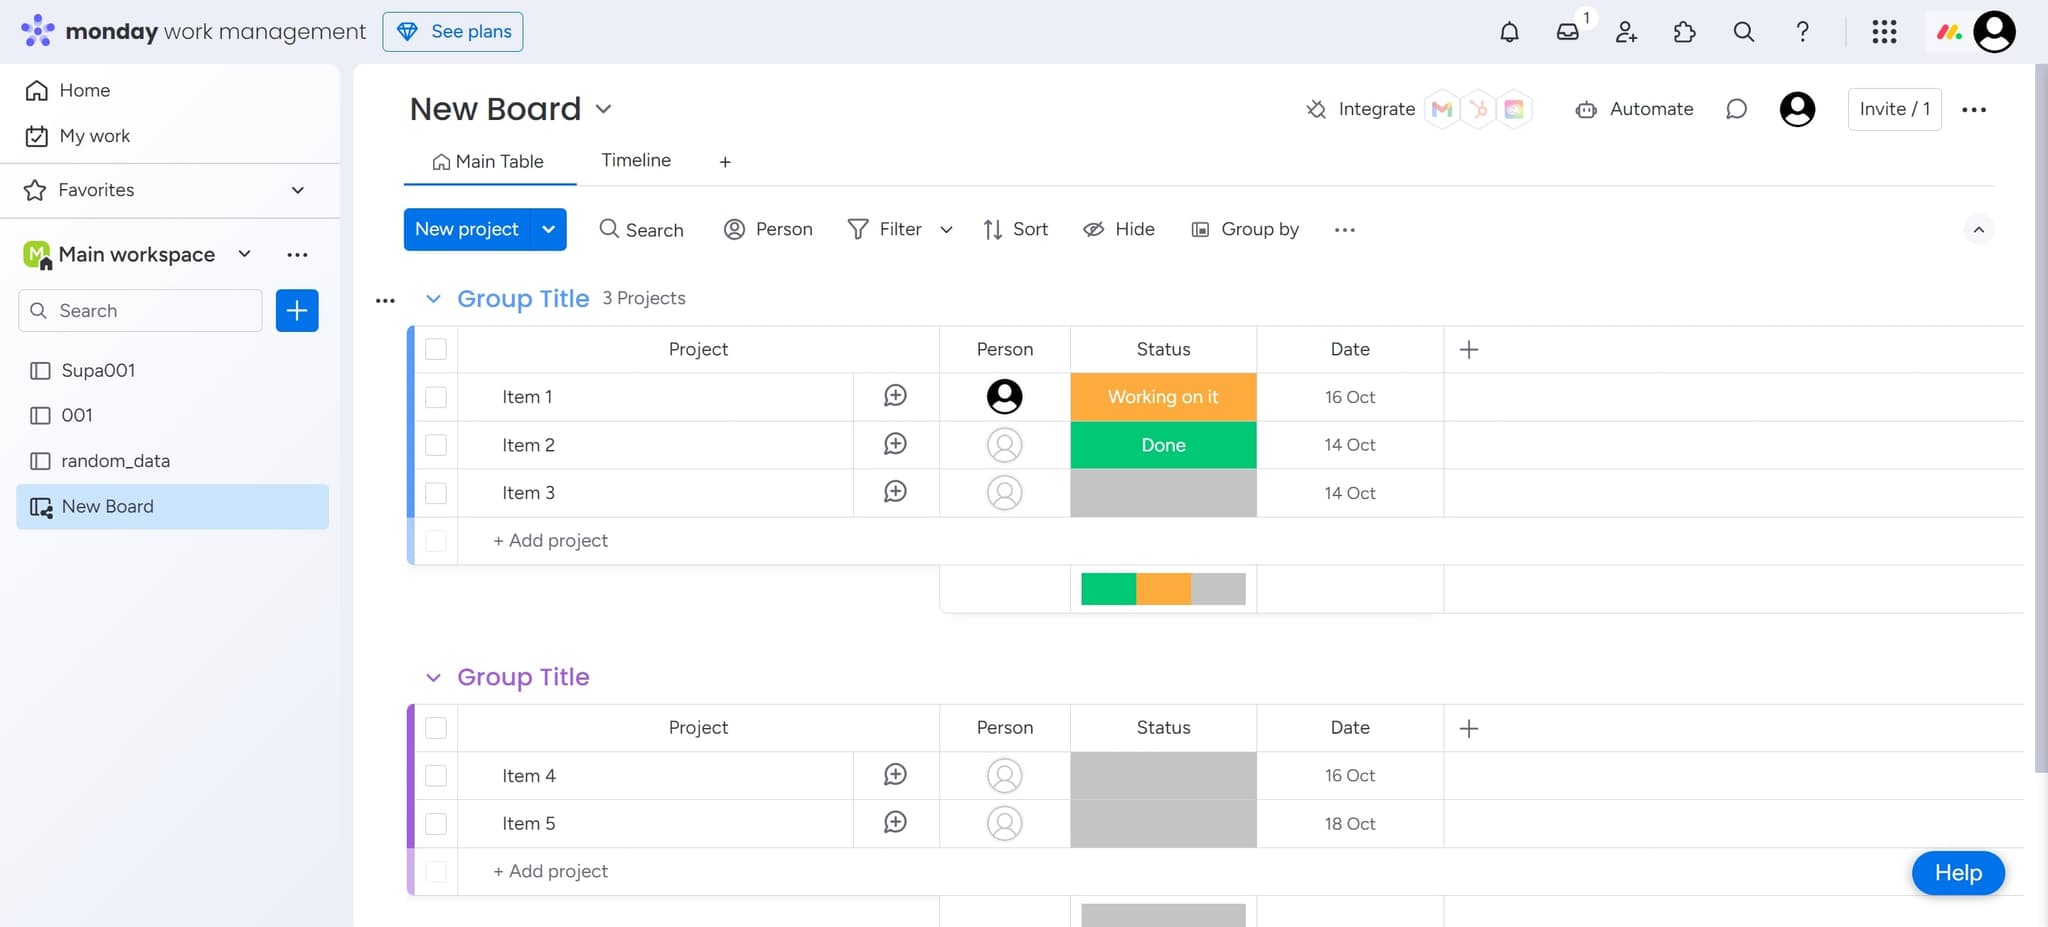Tick the checkbox for Item 4
The image size is (2048, 927).
(x=436, y=776)
